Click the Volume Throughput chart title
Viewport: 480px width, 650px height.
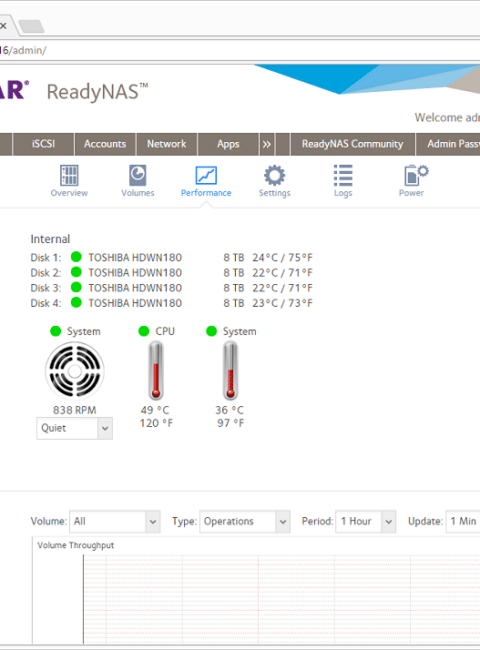coord(75,545)
